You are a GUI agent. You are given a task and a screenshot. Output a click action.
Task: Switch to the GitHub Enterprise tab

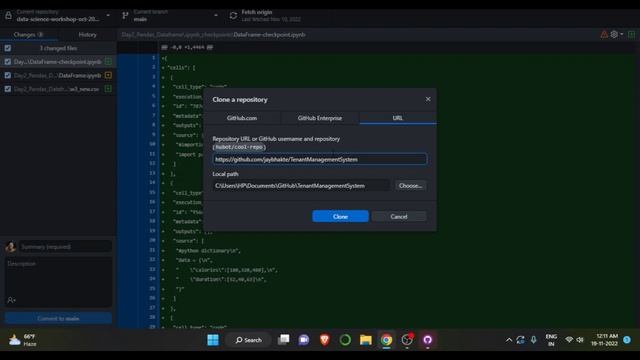320,118
